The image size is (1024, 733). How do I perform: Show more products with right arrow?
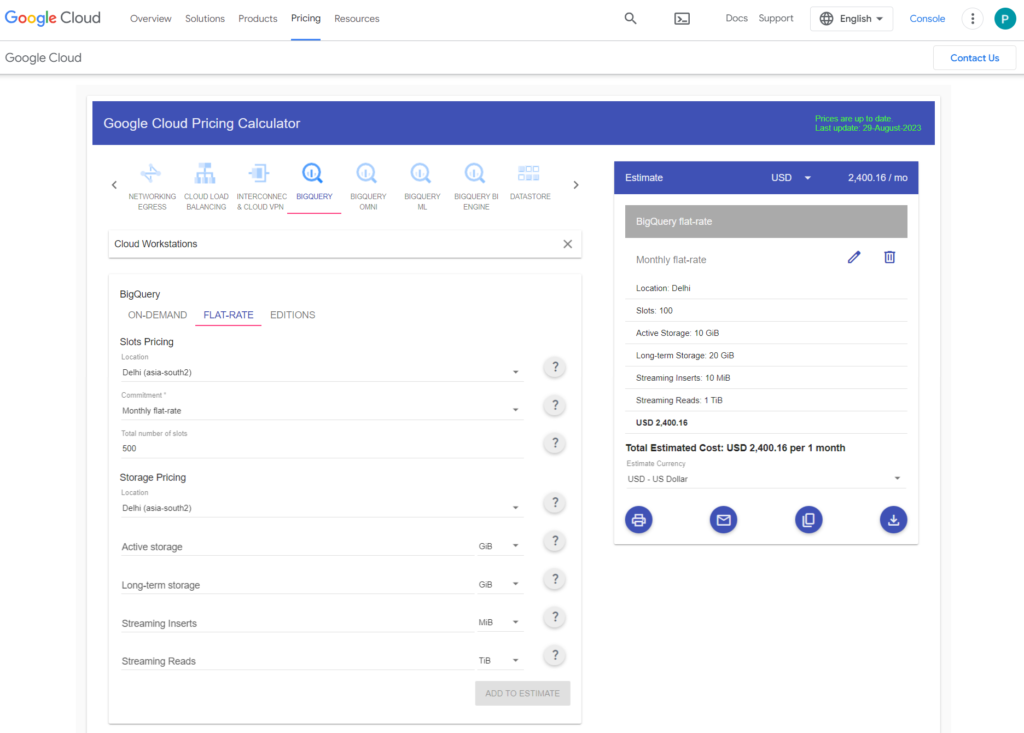(576, 185)
